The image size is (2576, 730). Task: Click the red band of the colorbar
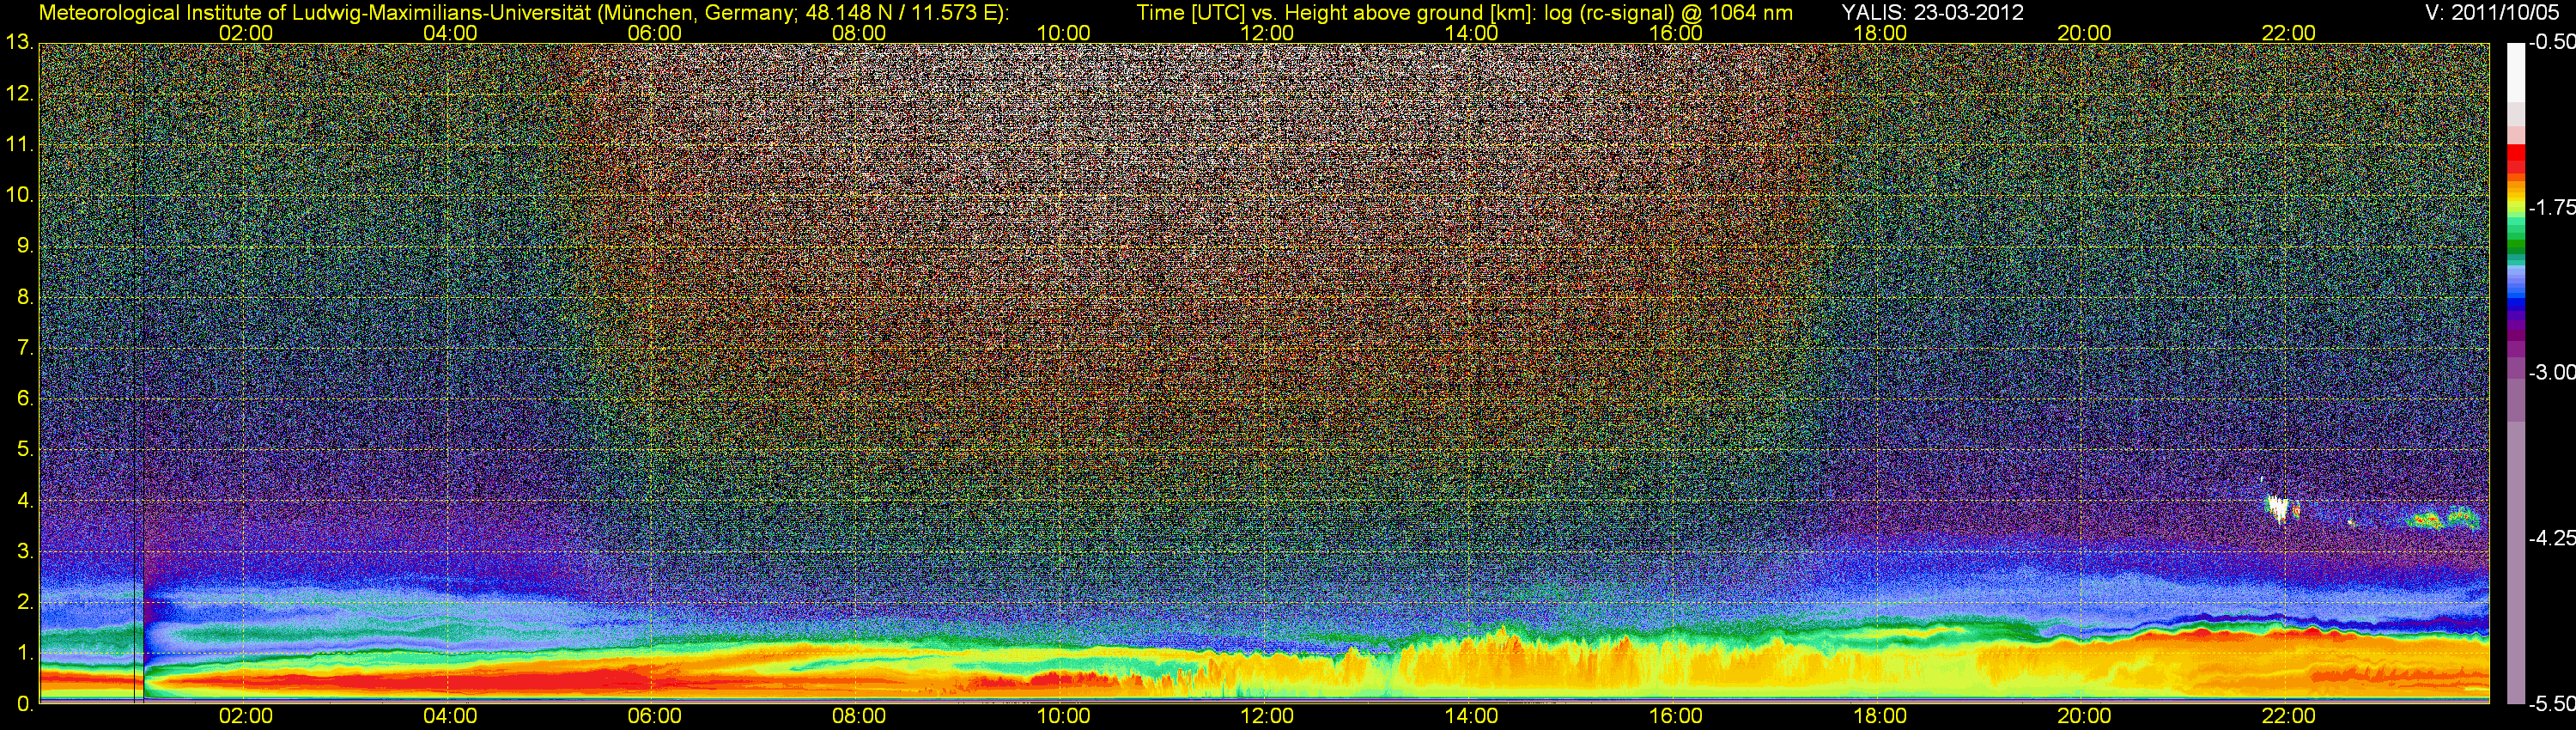click(x=2516, y=160)
